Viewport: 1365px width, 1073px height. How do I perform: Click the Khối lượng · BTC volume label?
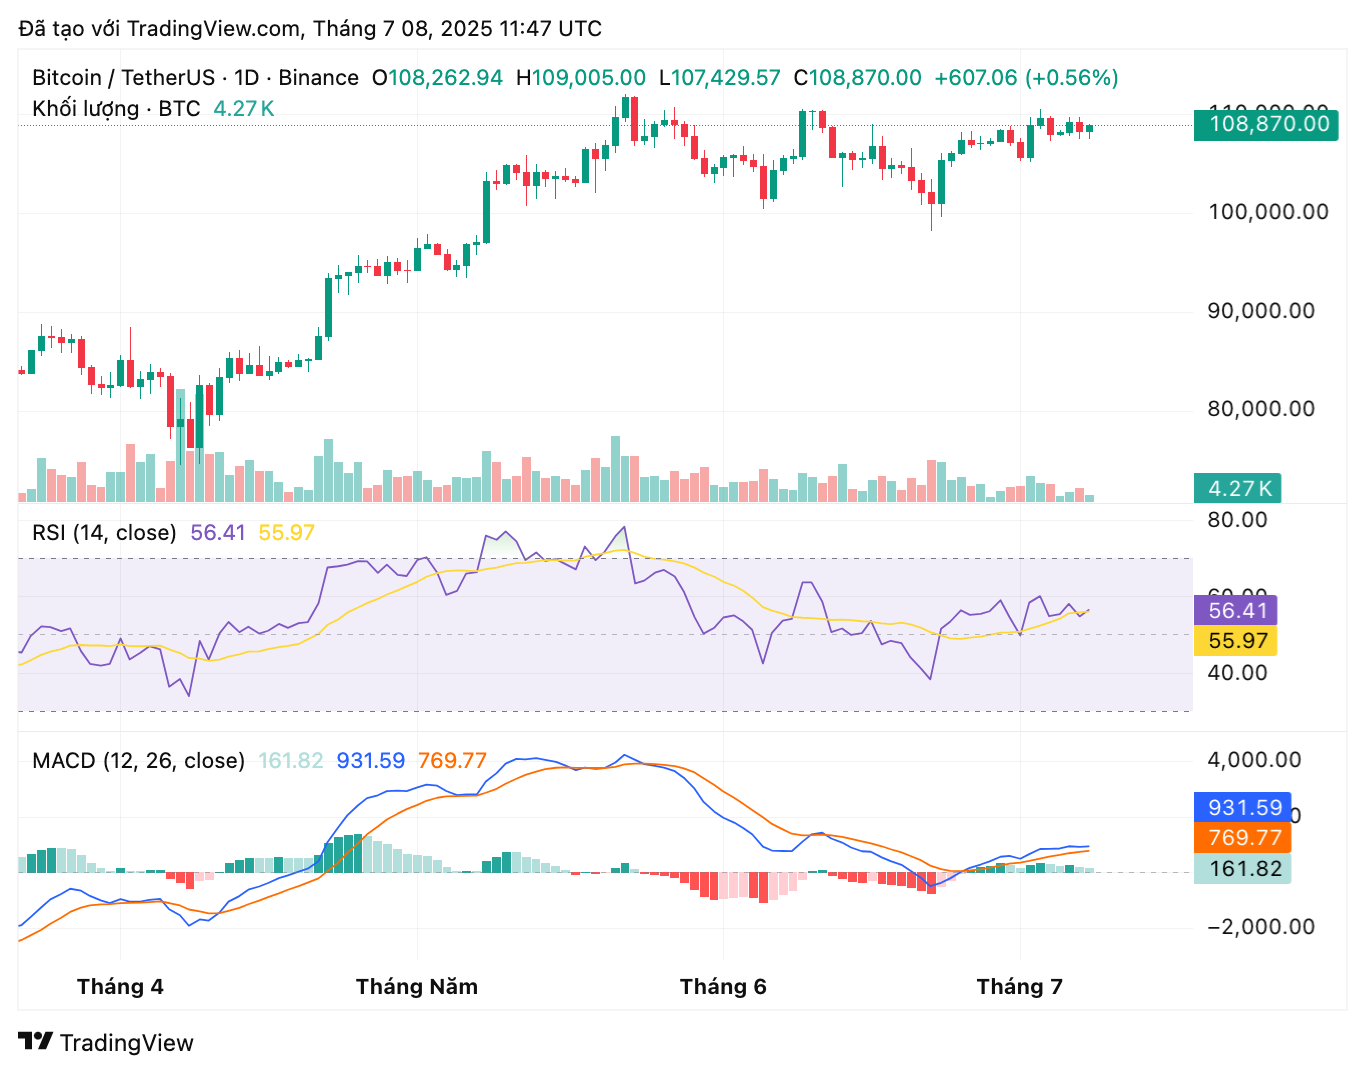[x=116, y=108]
